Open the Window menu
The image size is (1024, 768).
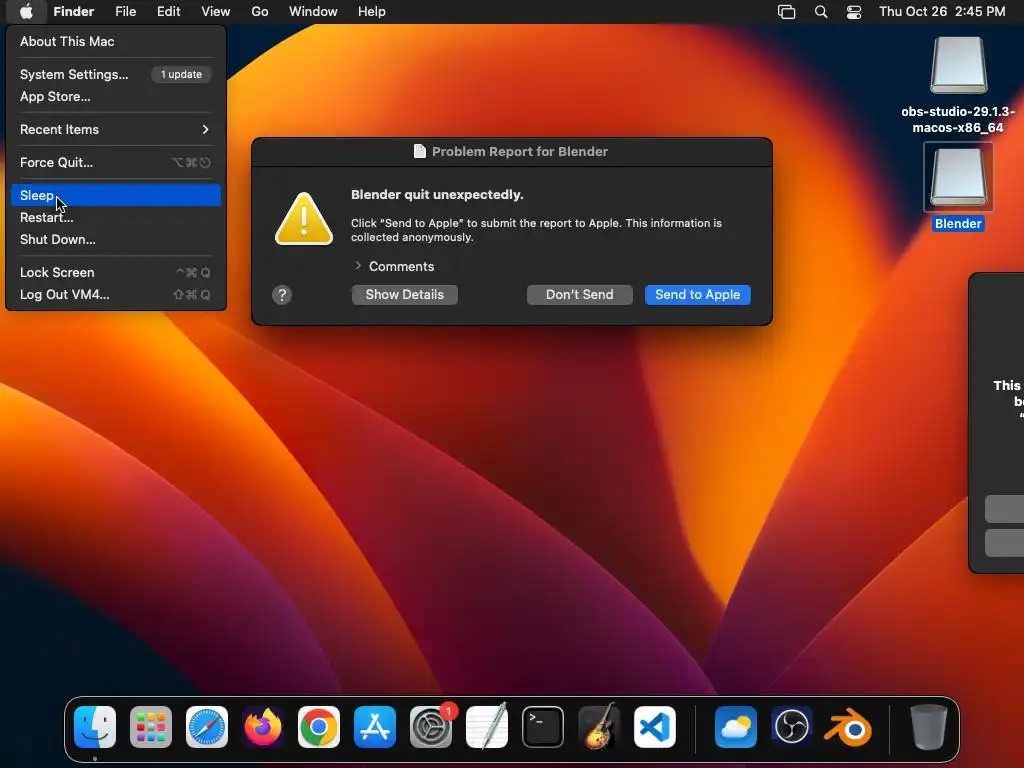313,12
